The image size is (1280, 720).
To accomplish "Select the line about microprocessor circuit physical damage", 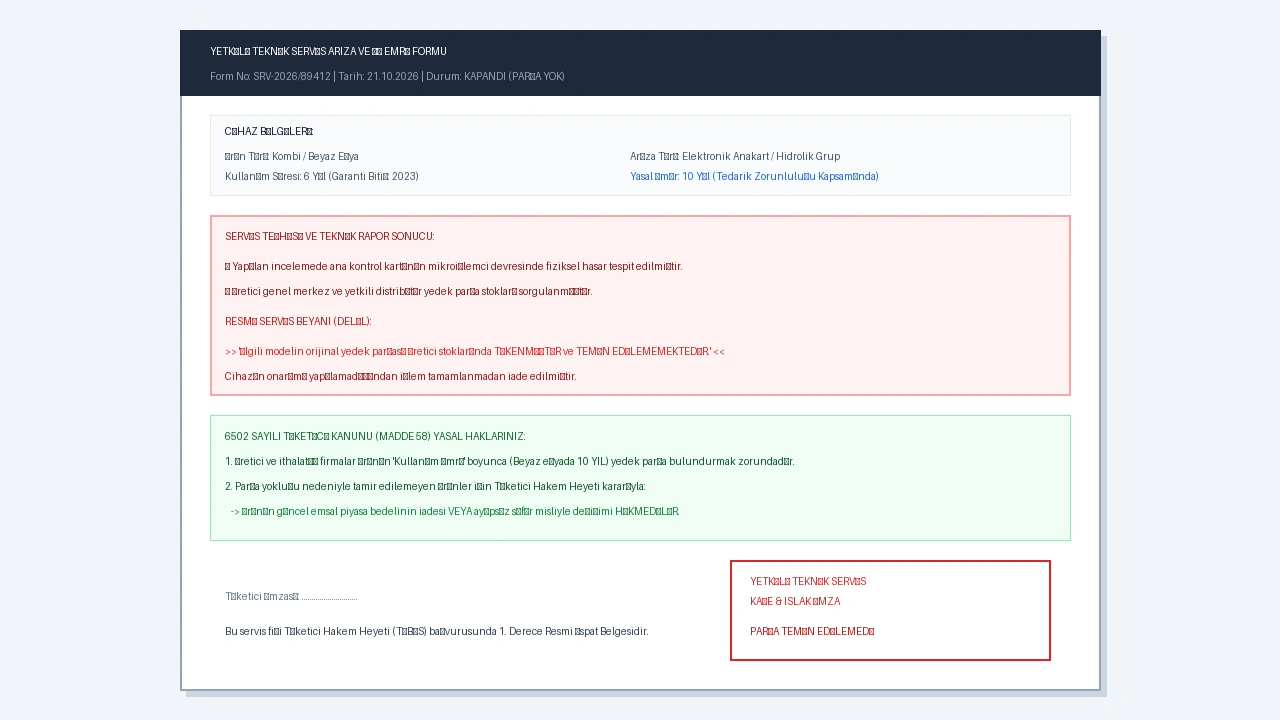I will tap(454, 266).
